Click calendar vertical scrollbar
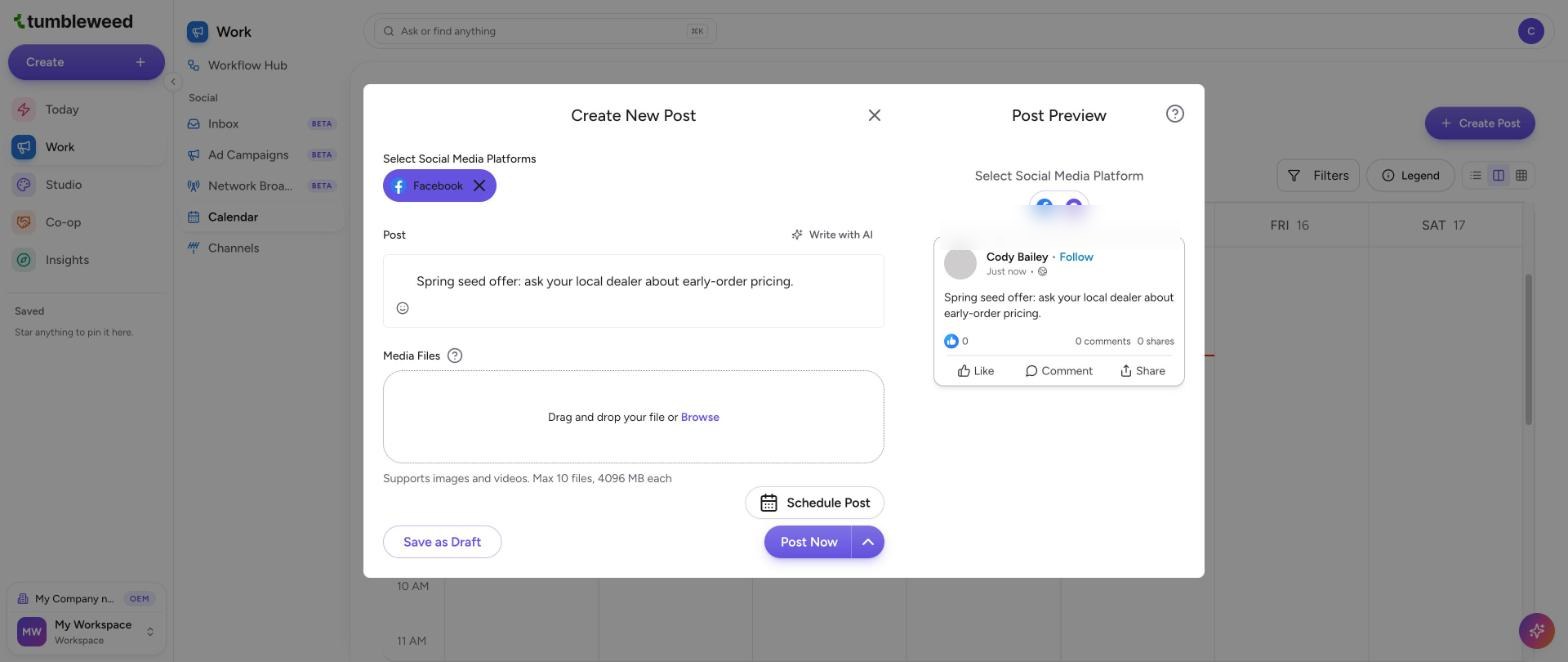The image size is (1568, 662). click(x=1528, y=348)
